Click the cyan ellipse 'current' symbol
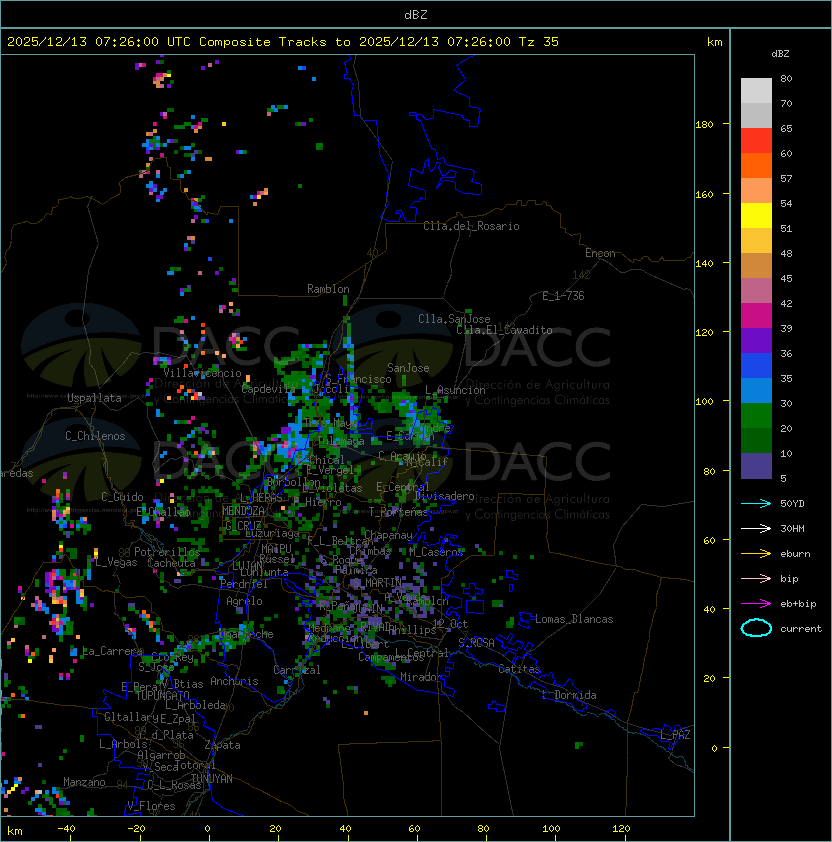 (x=756, y=628)
